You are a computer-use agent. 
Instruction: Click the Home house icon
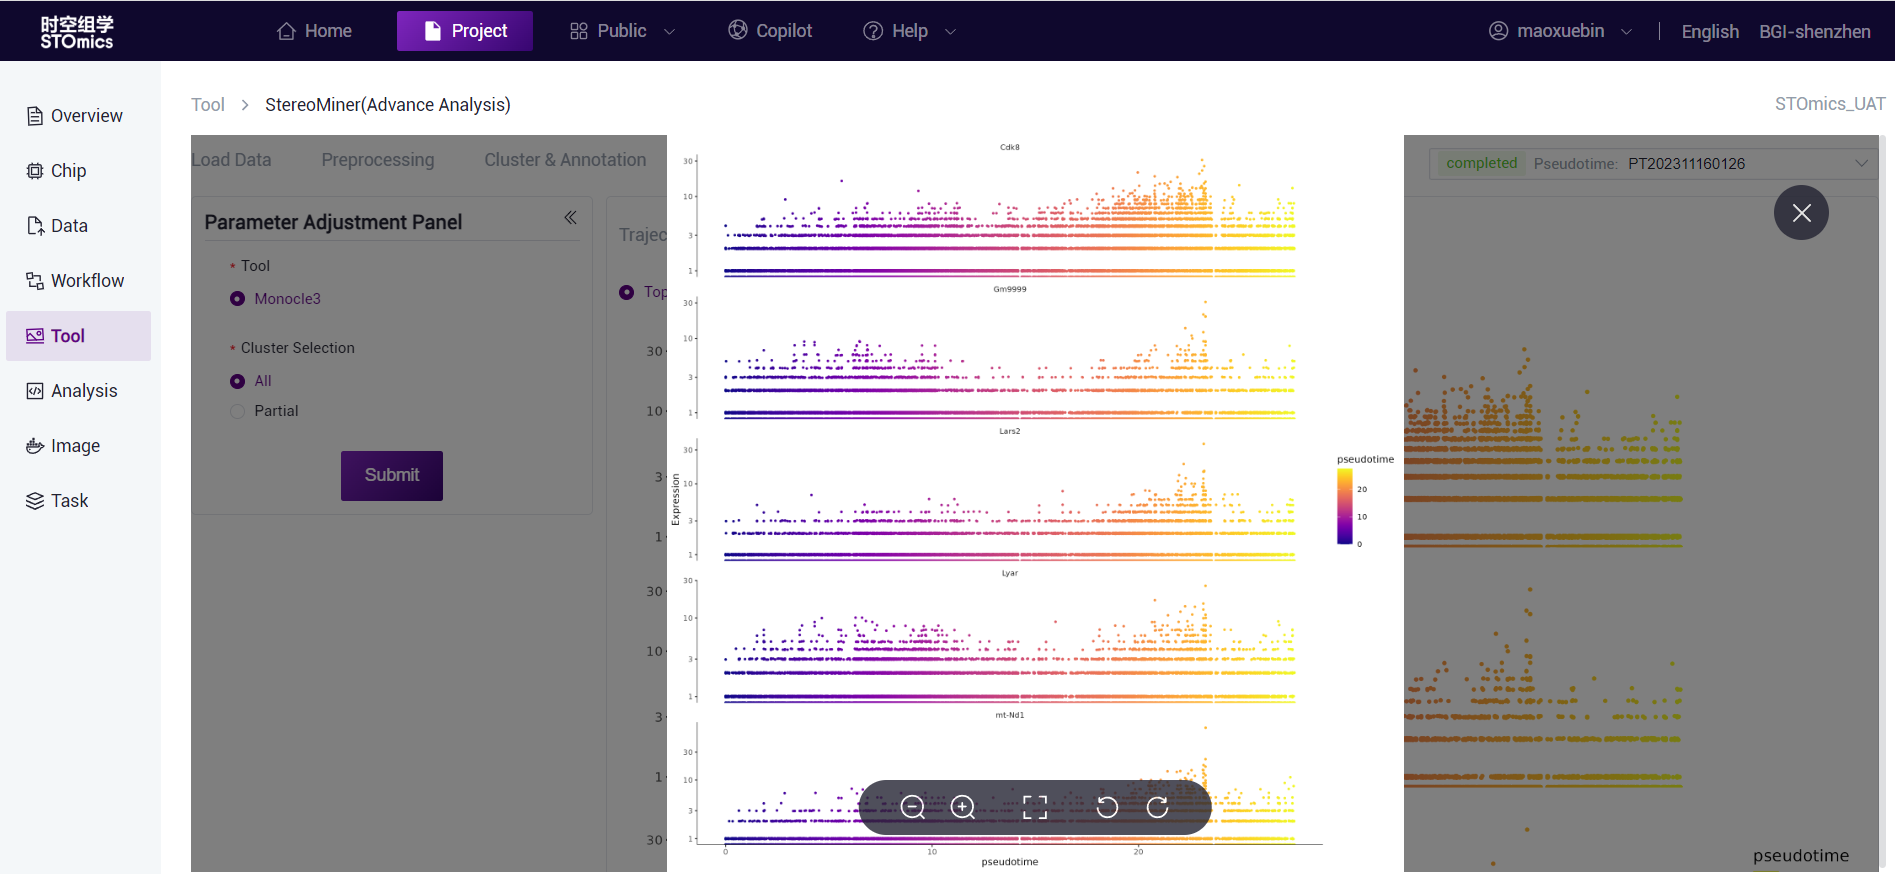[x=286, y=31]
